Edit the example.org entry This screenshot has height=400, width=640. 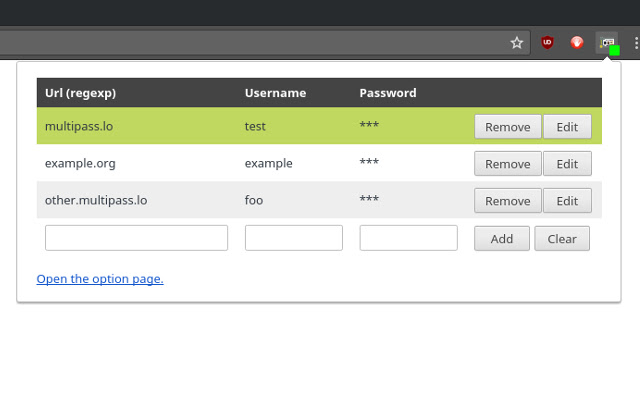(567, 164)
